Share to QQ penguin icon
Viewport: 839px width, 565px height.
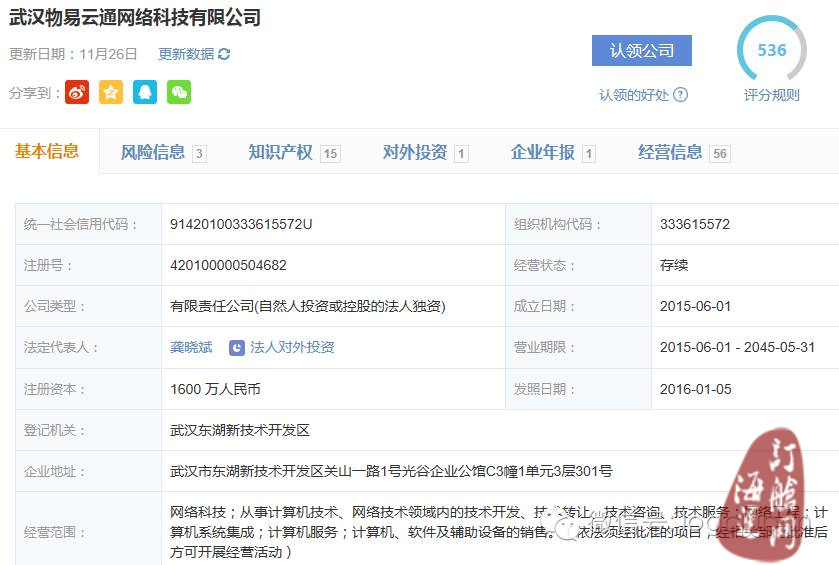pyautogui.click(x=145, y=92)
